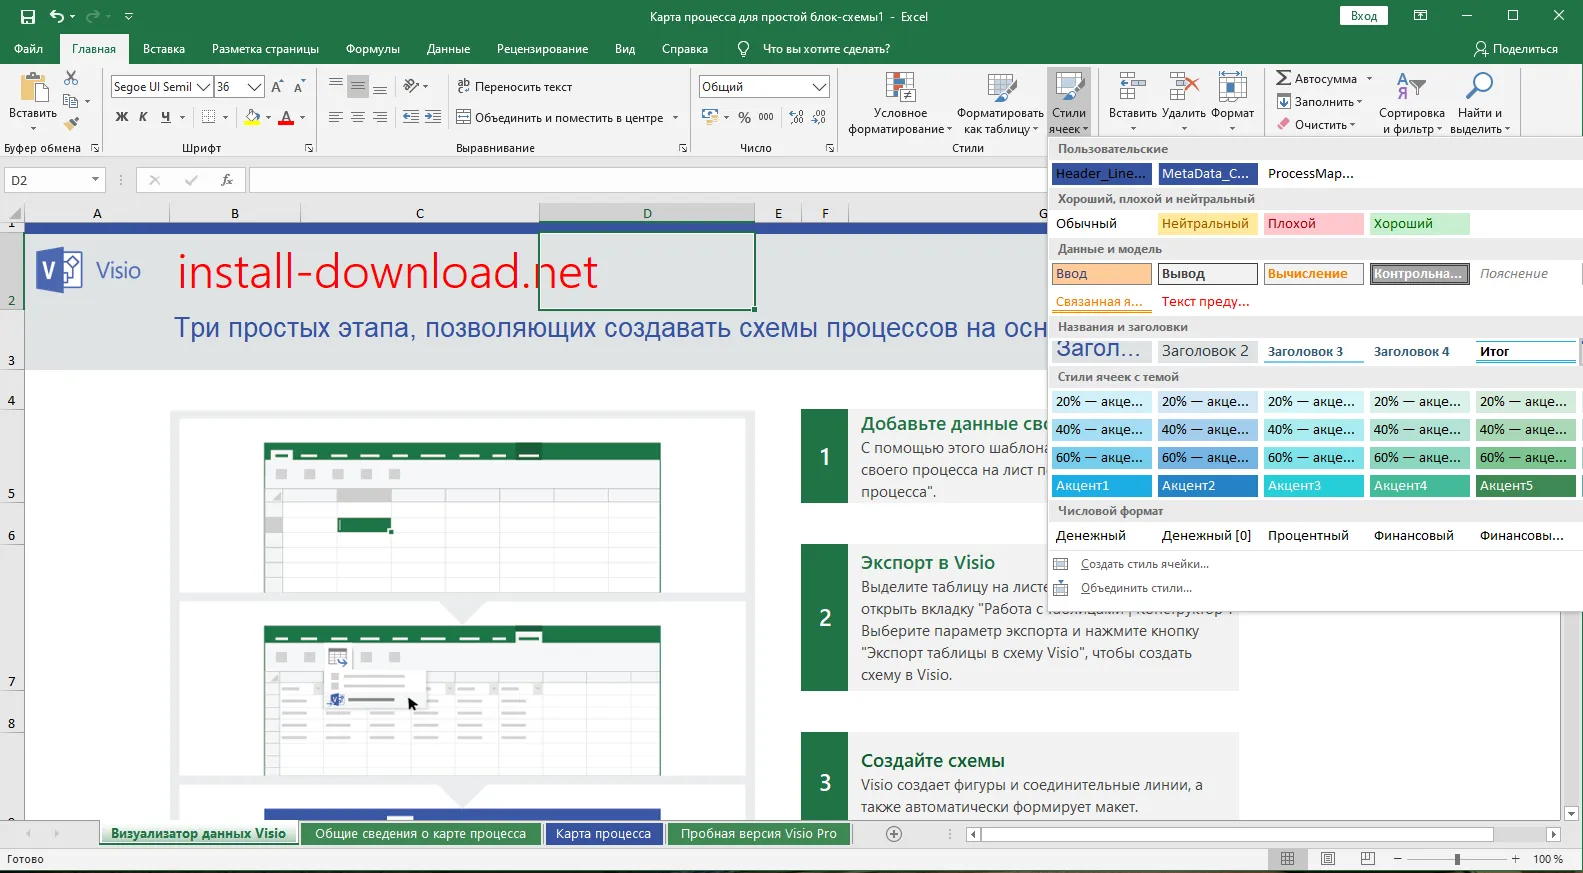Click the AutoSum sigma icon
The width and height of the screenshot is (1583, 873).
click(1284, 78)
